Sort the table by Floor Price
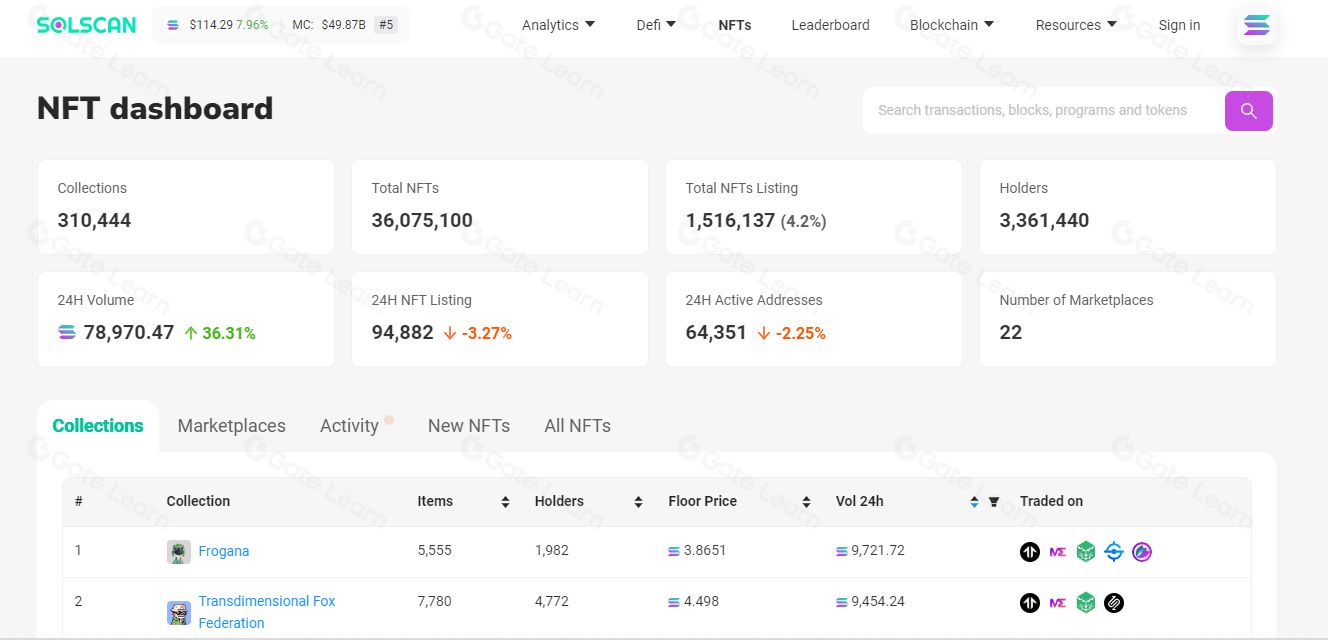Viewport: 1328px width, 640px height. (x=806, y=502)
